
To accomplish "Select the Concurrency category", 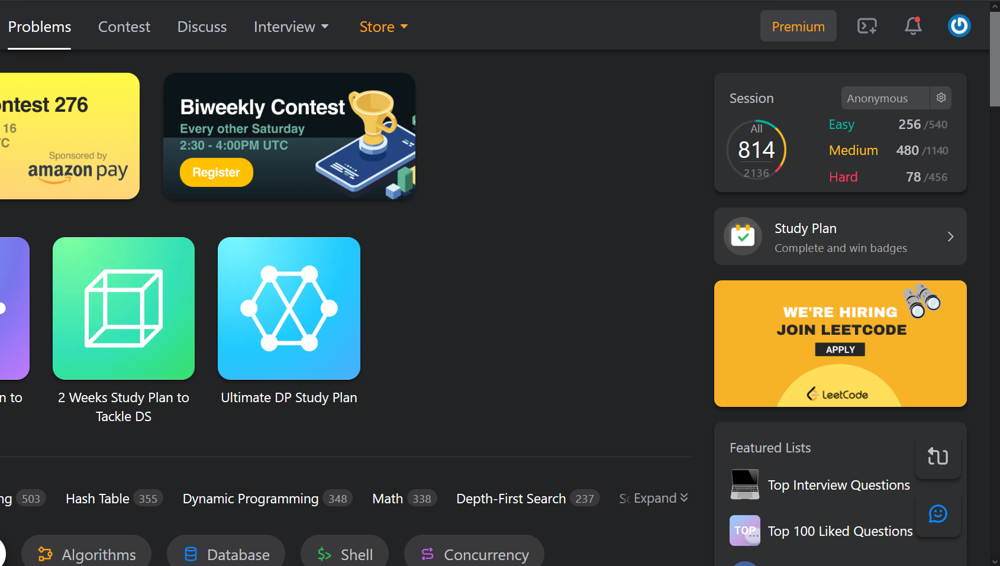I will pos(474,554).
